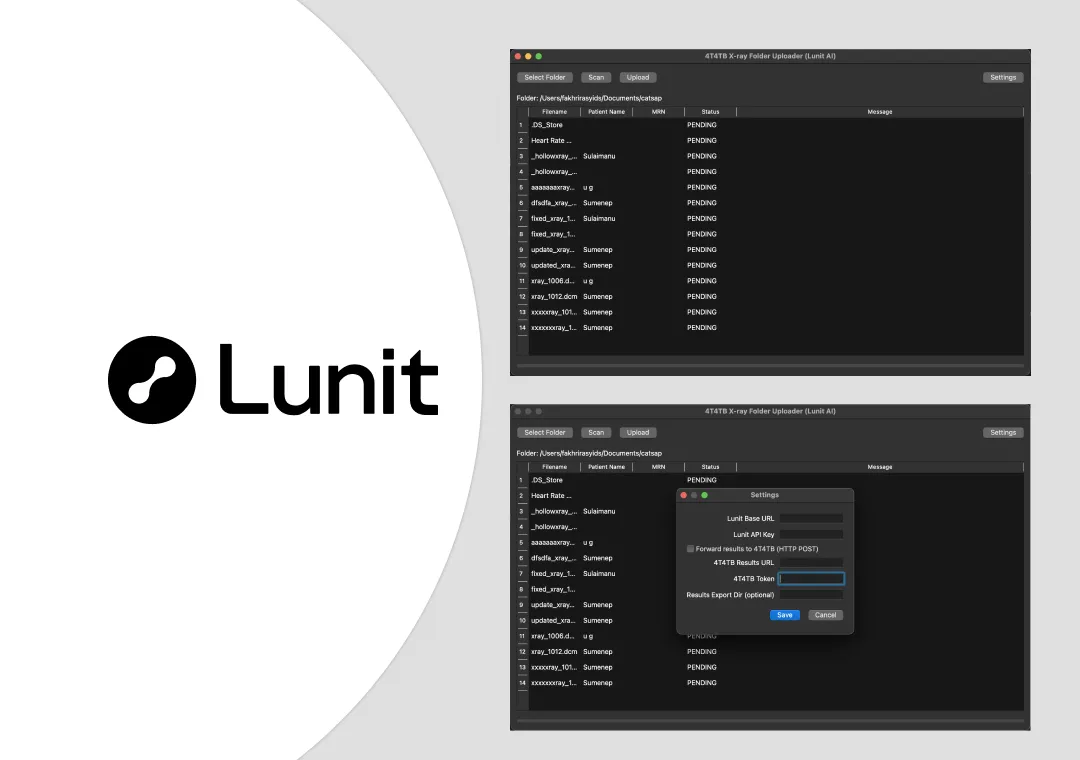This screenshot has height=760, width=1080.
Task: Select row 7 fixed_xray with Sulaimanu in upper window
Action: (x=770, y=218)
